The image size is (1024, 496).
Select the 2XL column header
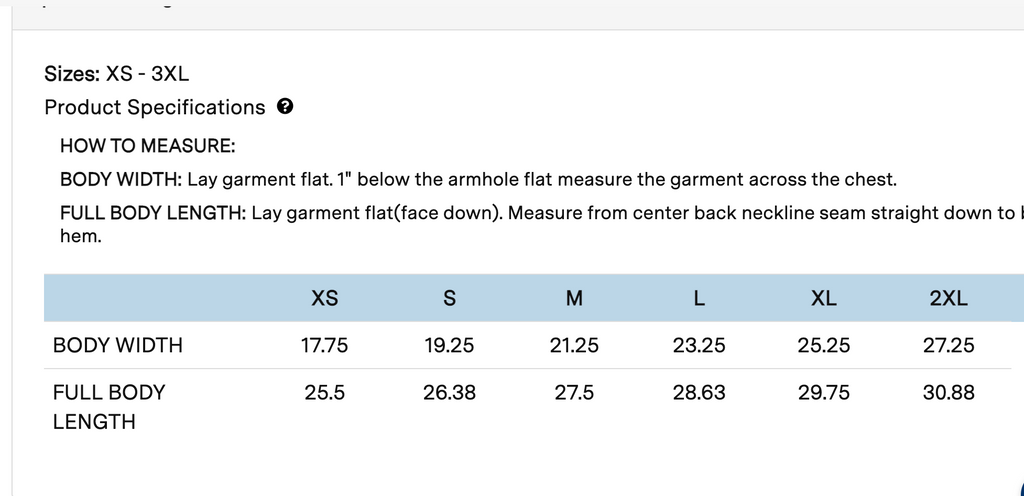(x=948, y=298)
